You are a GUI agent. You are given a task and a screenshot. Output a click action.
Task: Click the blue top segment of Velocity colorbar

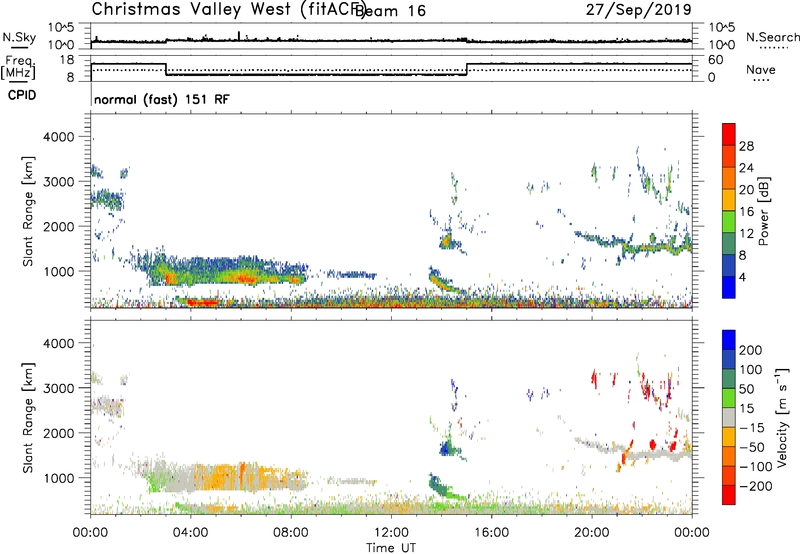[729, 340]
